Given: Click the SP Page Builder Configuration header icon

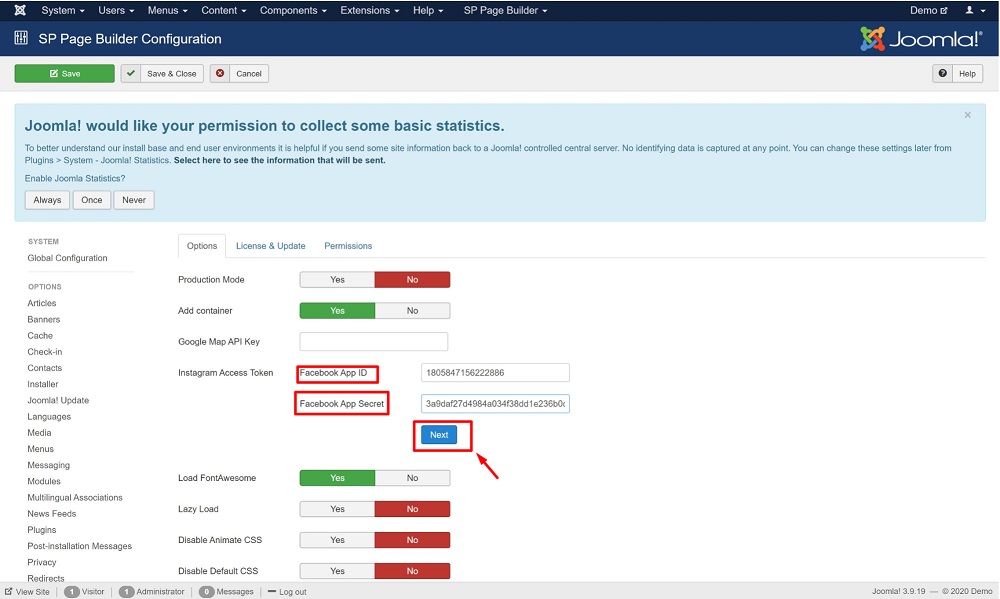Looking at the screenshot, I should (x=21, y=38).
